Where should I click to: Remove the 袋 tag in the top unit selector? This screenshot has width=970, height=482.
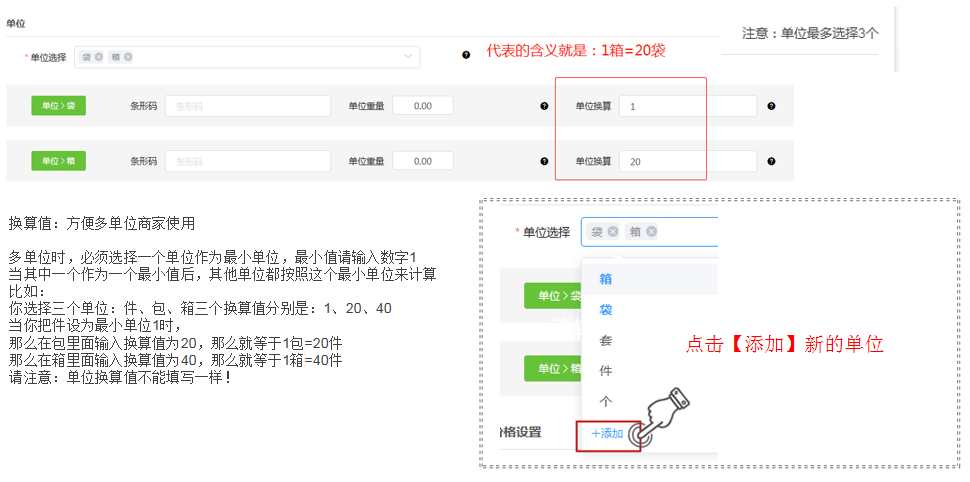99,56
